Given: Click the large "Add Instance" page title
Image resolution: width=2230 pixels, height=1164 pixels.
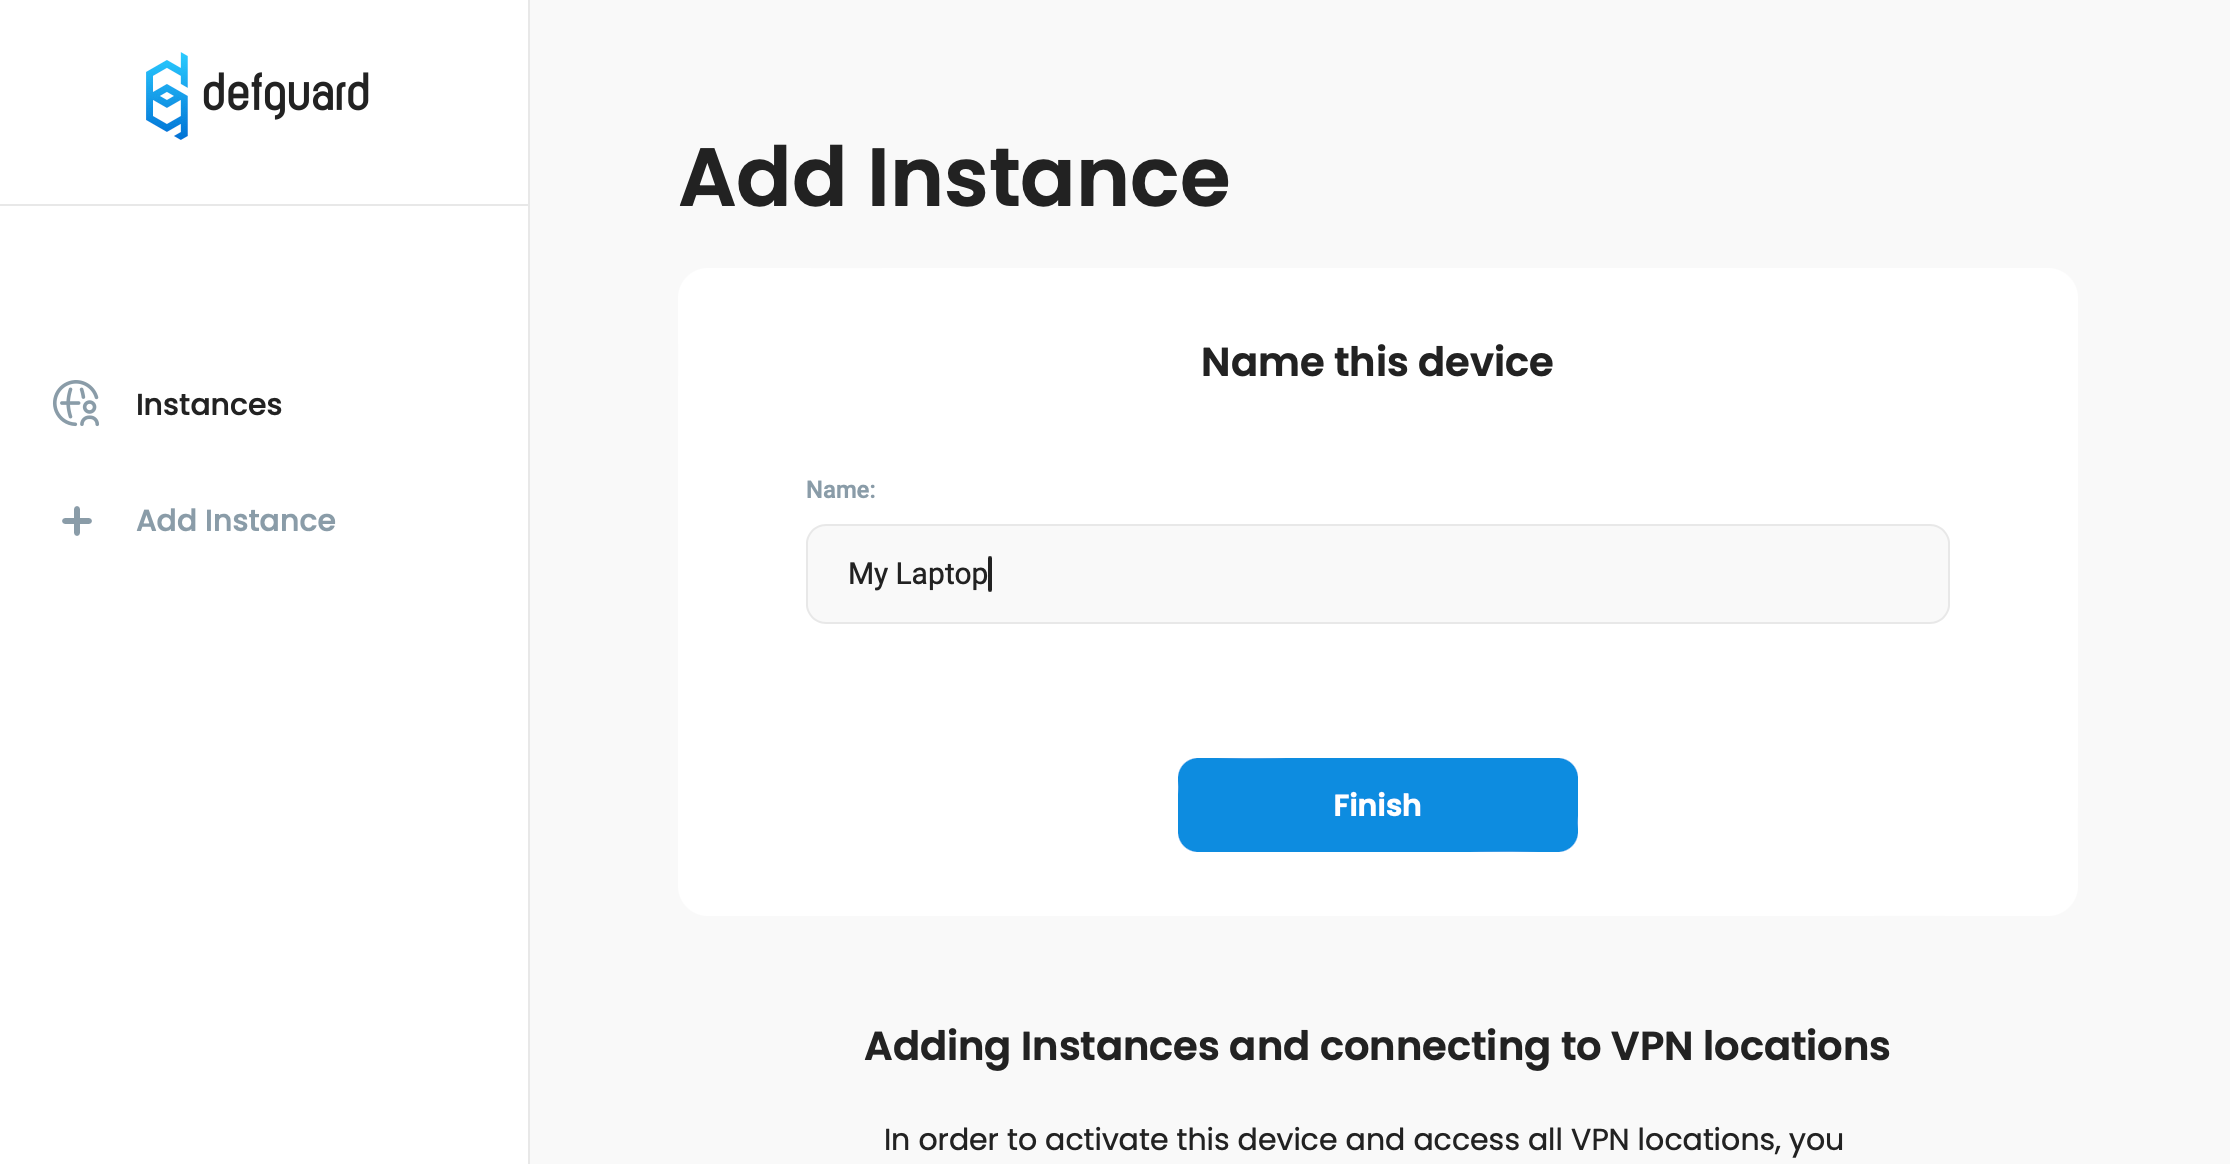Looking at the screenshot, I should pyautogui.click(x=954, y=178).
